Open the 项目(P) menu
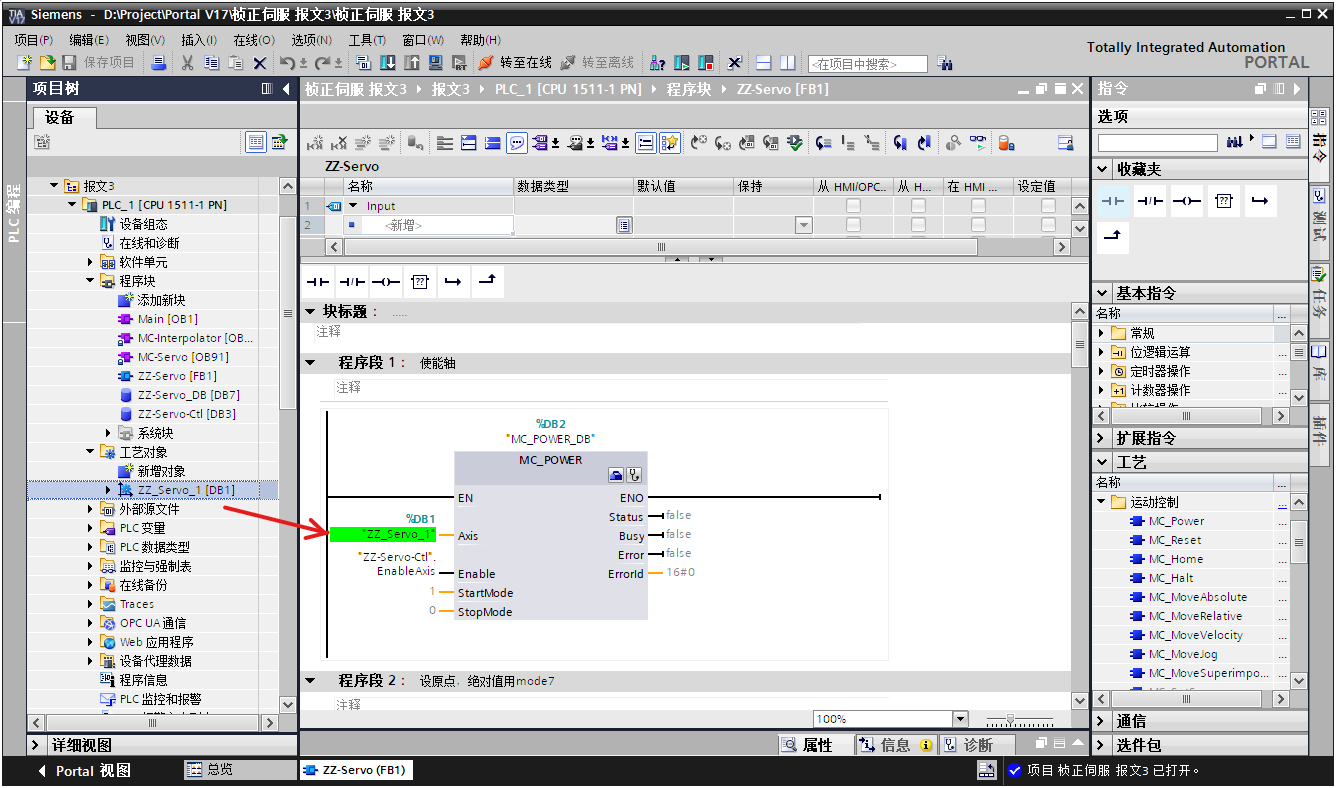This screenshot has width=1336, height=788. click(x=33, y=40)
